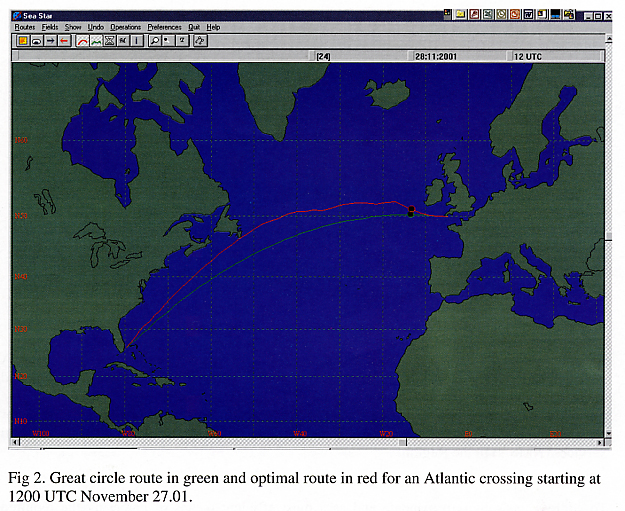
Task: Click the orange clock shortcut icon
Action: click(x=515, y=15)
